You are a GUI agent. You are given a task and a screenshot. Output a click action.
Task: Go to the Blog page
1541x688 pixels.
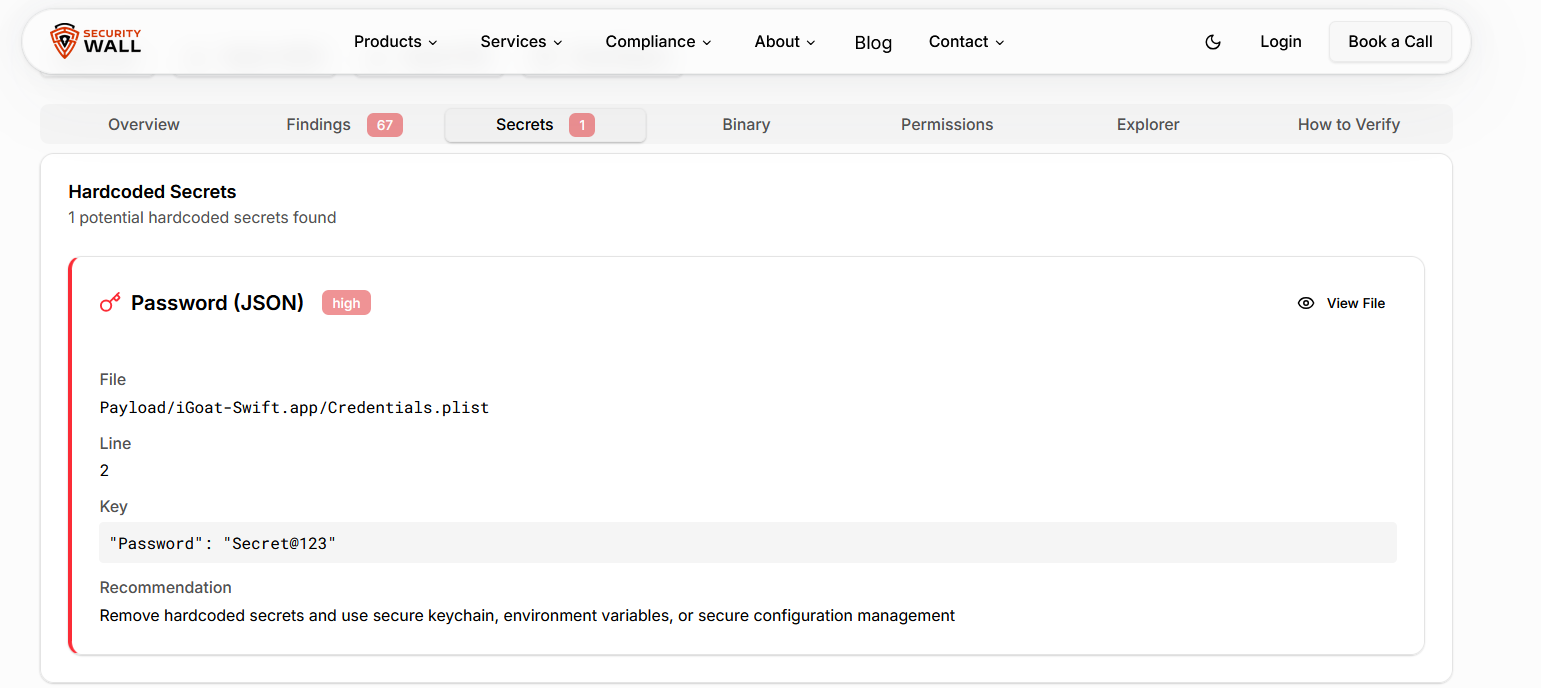(873, 43)
